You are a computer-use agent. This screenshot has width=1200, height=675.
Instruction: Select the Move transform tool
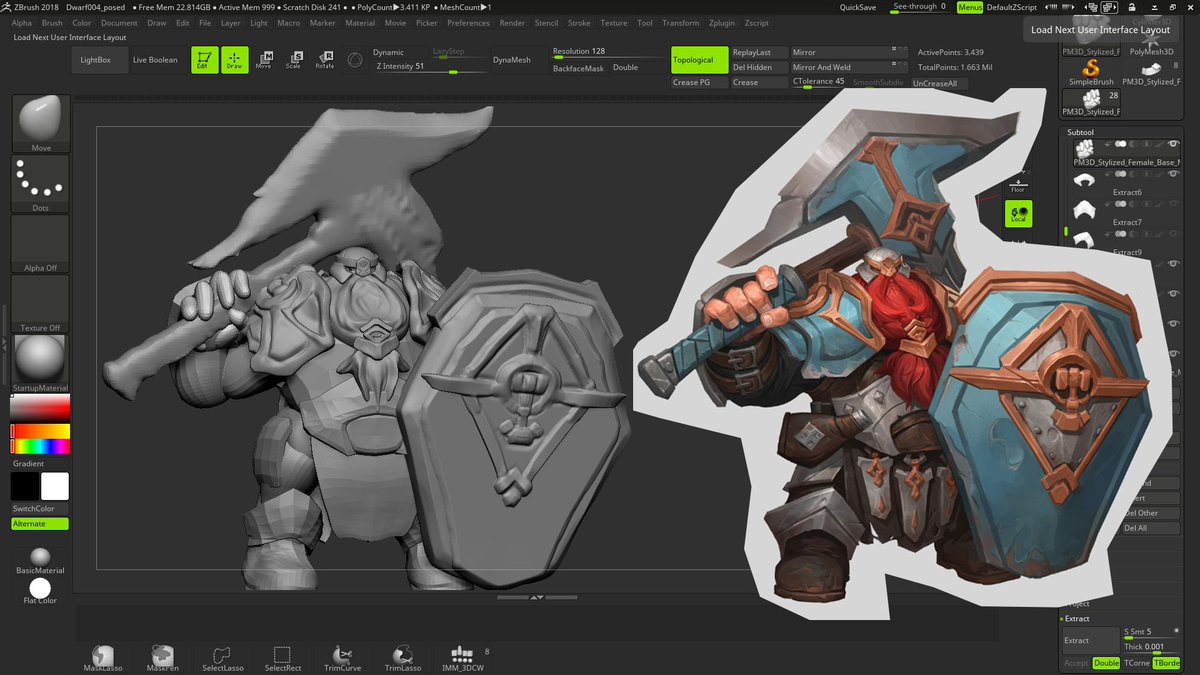coord(264,60)
